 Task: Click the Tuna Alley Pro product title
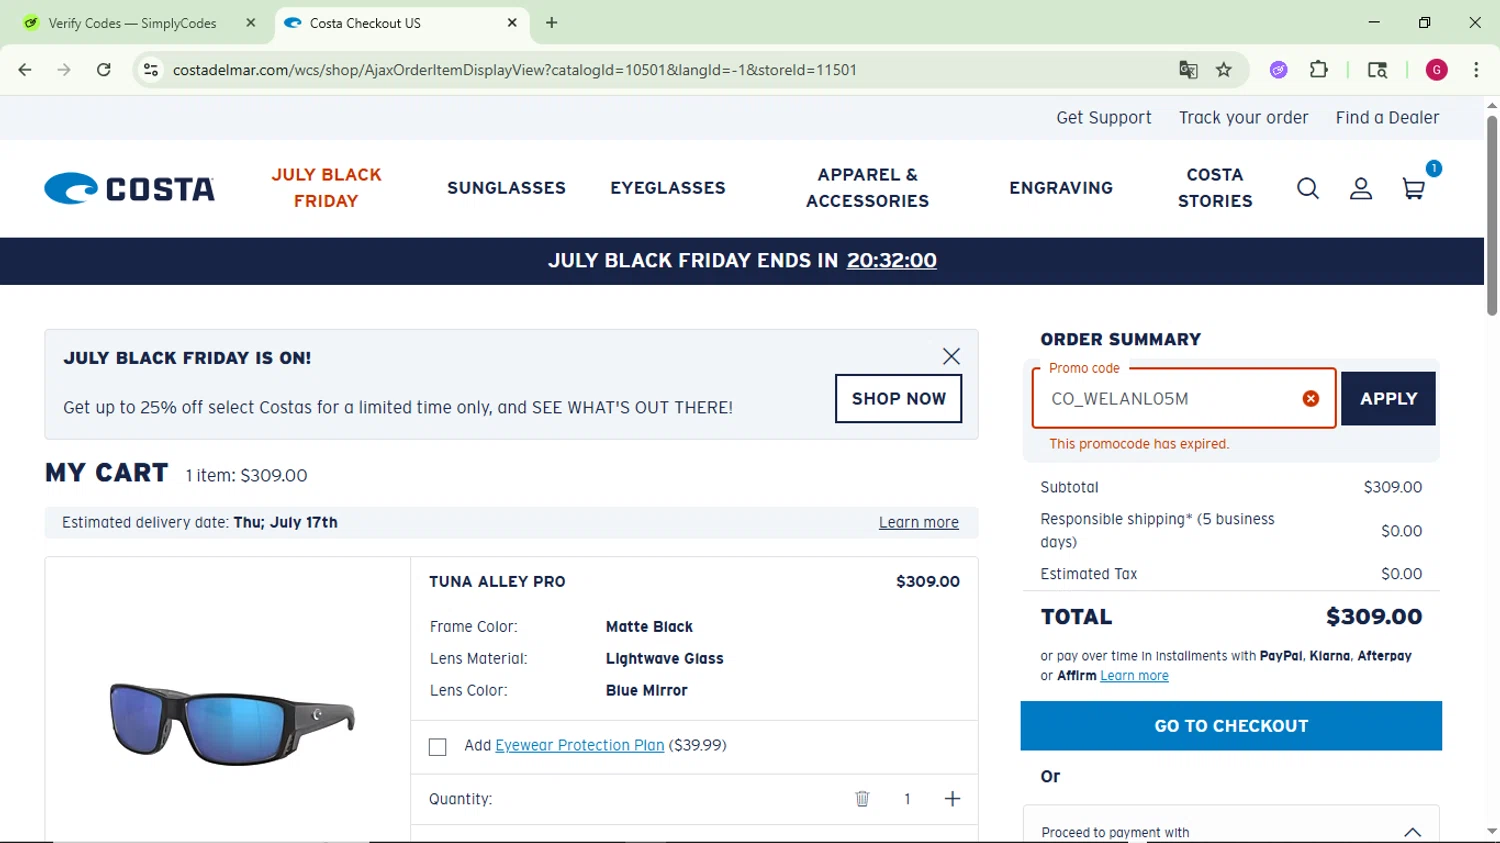click(497, 582)
